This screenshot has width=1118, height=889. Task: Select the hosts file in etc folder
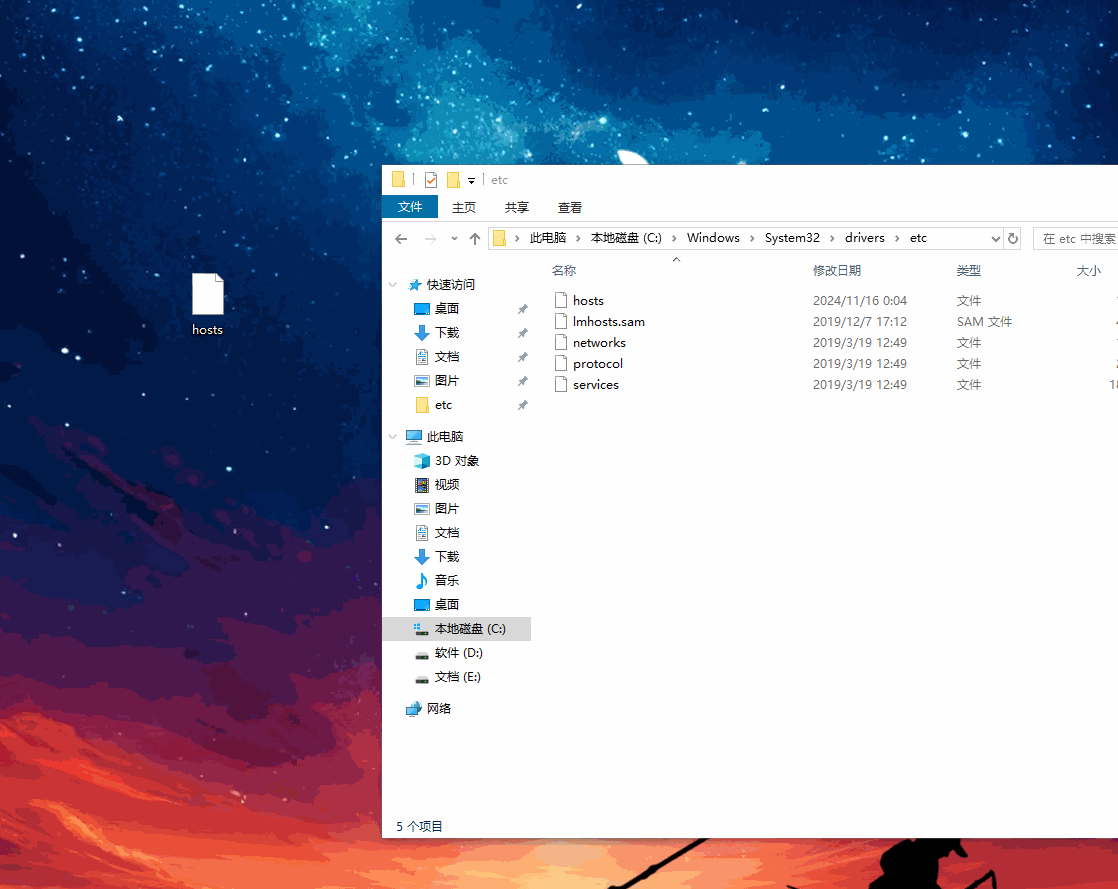pos(588,301)
